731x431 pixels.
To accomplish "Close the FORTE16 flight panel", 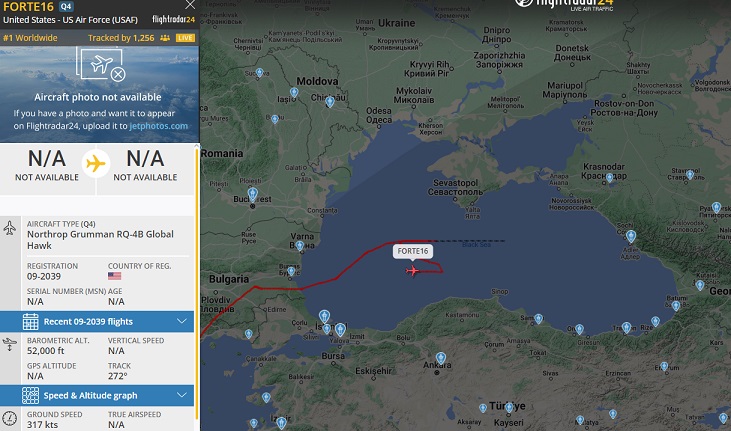I will coord(190,5).
